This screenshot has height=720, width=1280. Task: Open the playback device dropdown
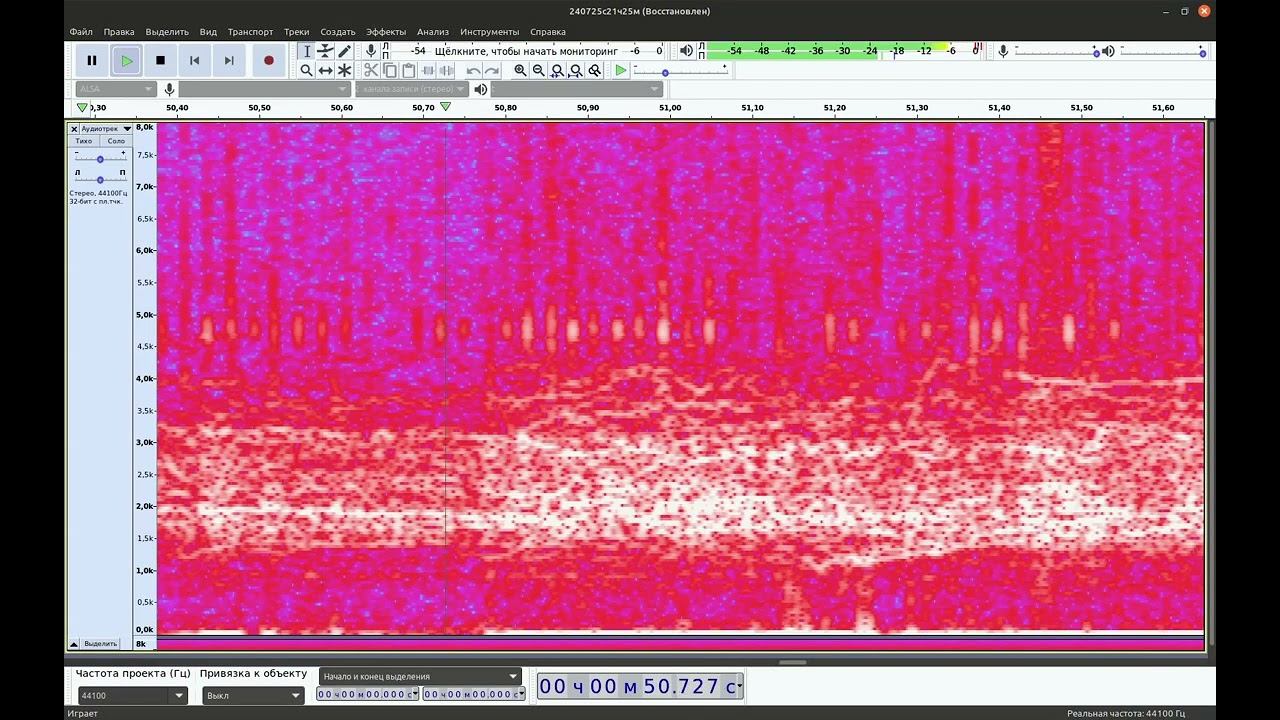[x=576, y=89]
